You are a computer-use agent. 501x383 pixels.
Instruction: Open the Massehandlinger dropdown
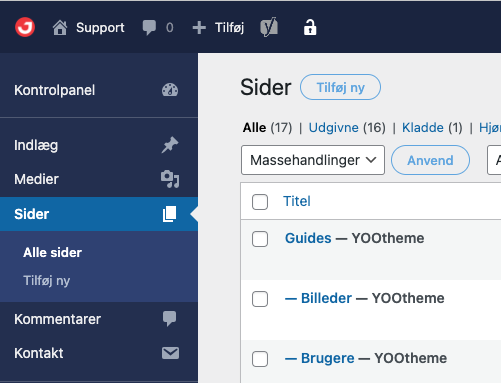coord(313,160)
